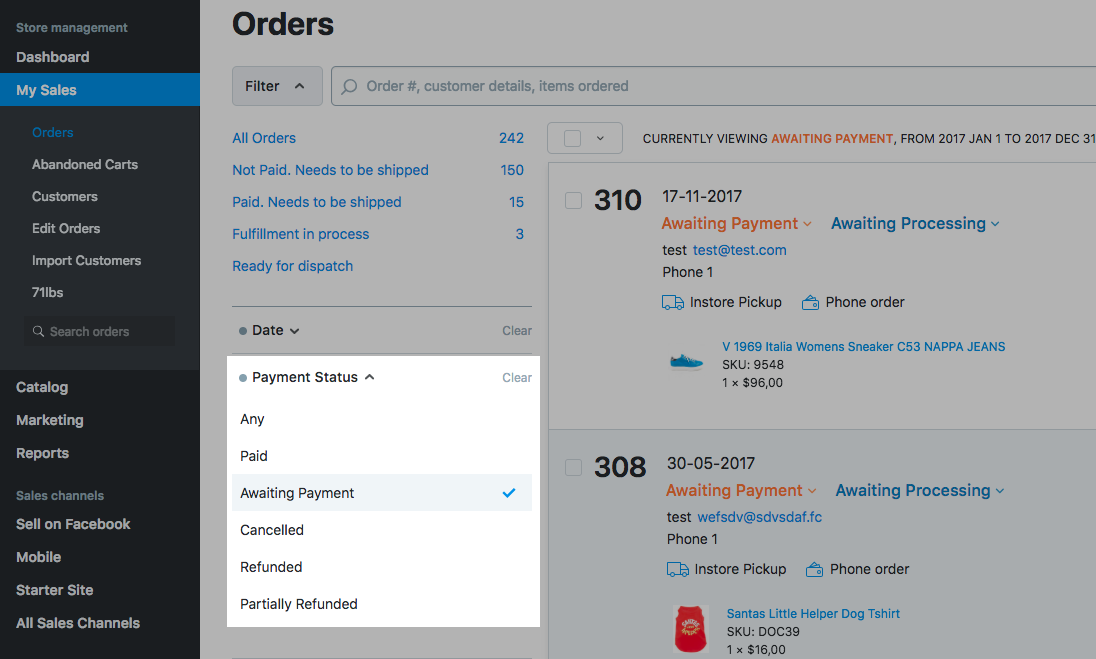The image size is (1096, 659).
Task: Click the checkmark beside Awaiting Payment filter
Action: (509, 493)
